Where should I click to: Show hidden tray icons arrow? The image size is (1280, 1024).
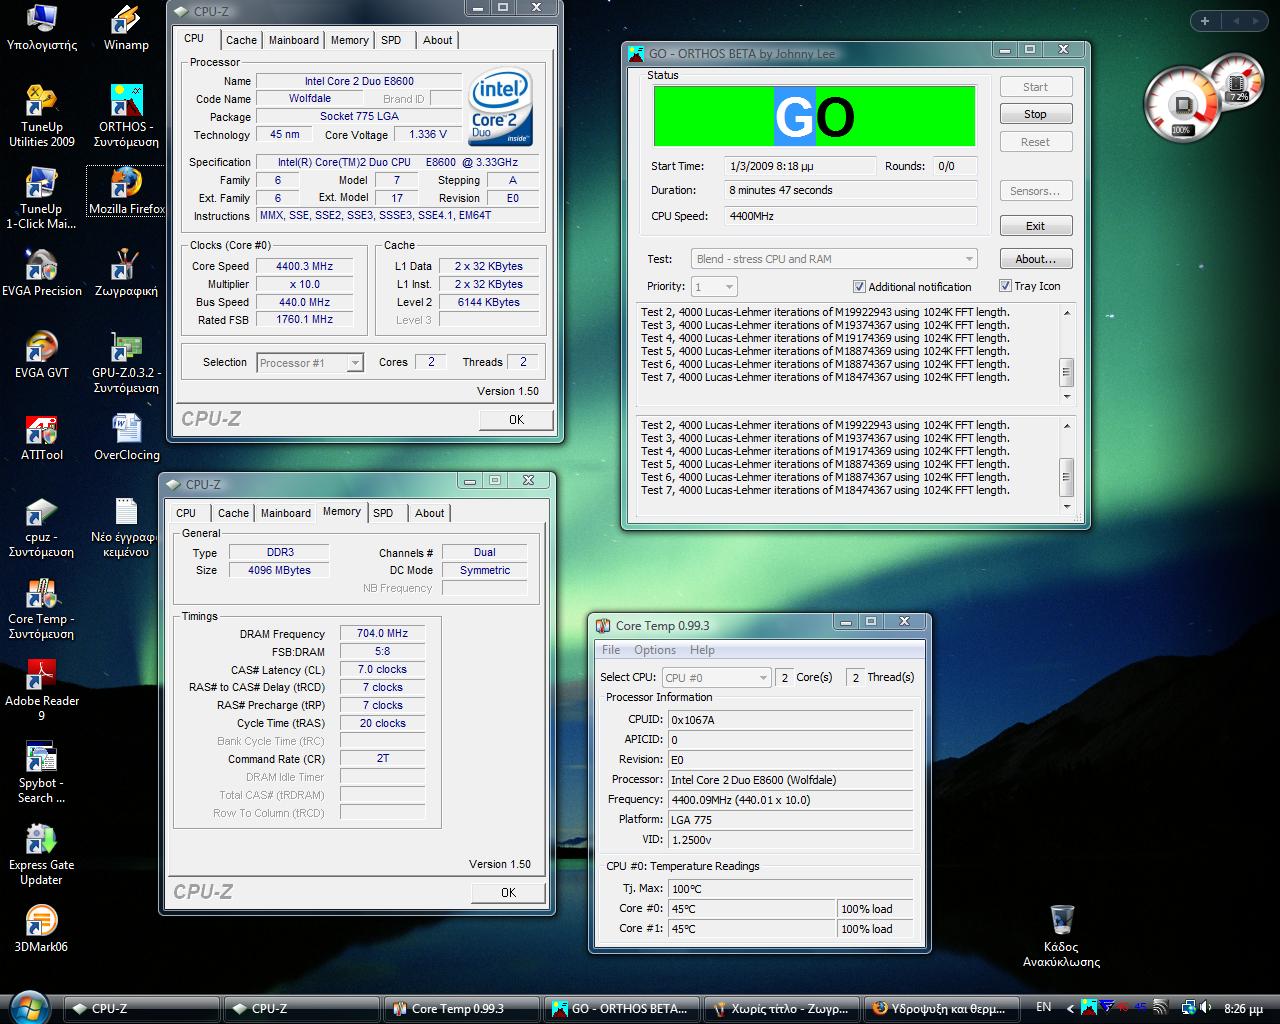[x=1070, y=1008]
